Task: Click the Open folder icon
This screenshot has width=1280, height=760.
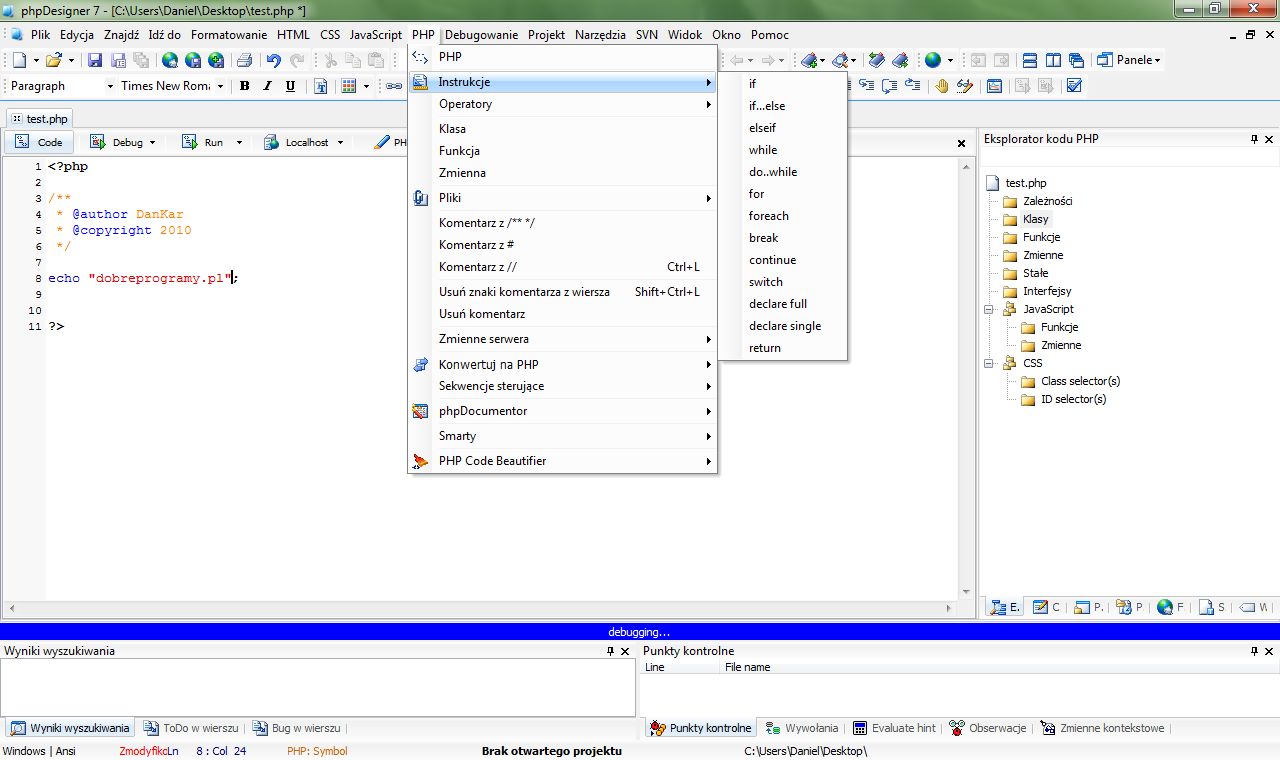Action: point(54,60)
